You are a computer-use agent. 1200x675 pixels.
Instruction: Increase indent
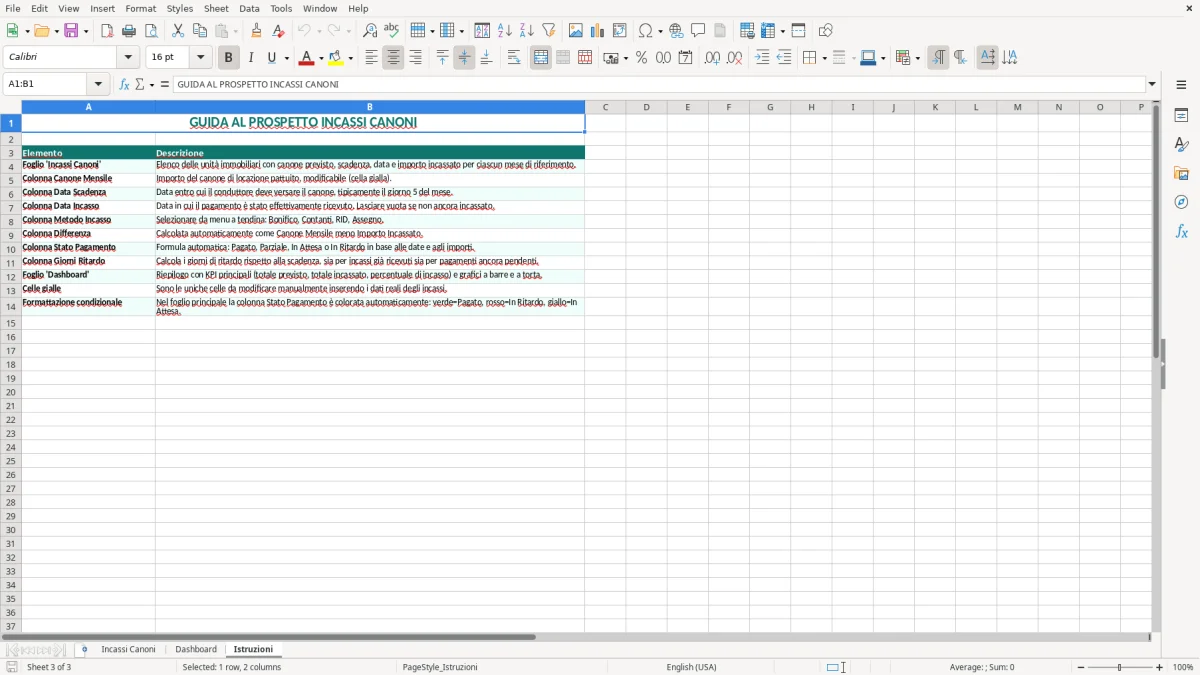762,58
